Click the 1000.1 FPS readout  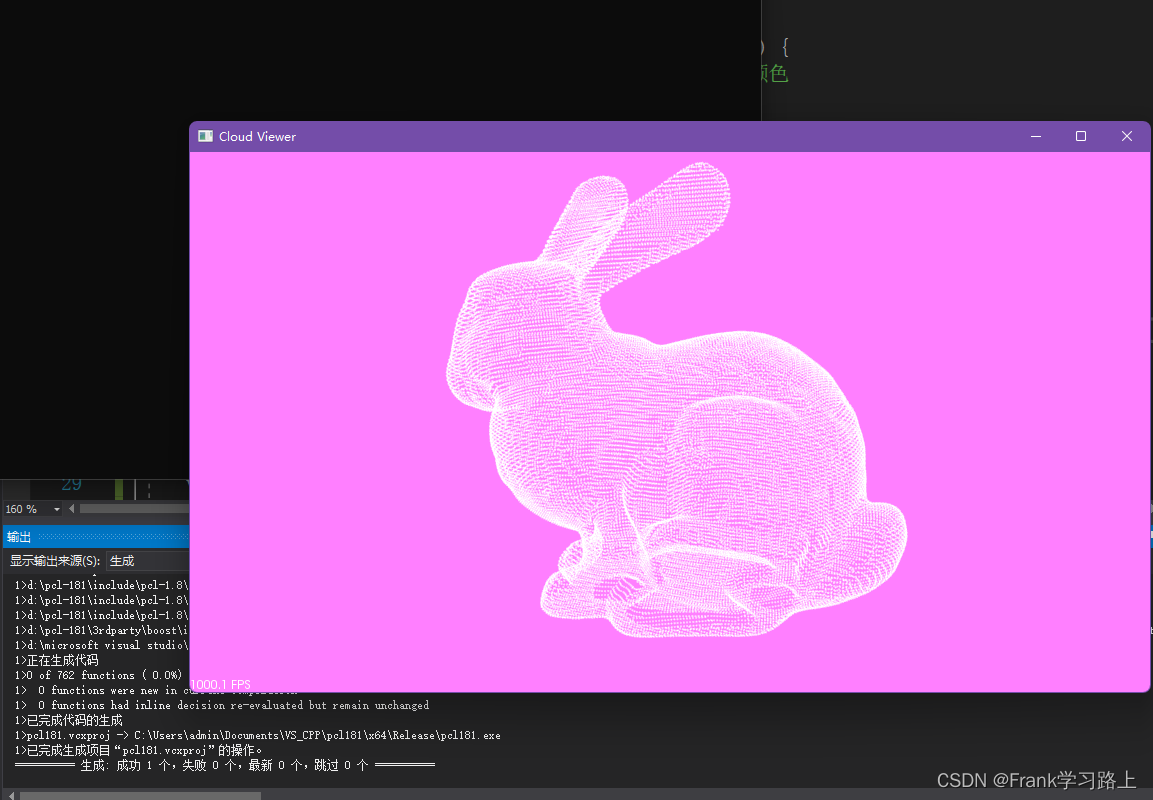221,685
